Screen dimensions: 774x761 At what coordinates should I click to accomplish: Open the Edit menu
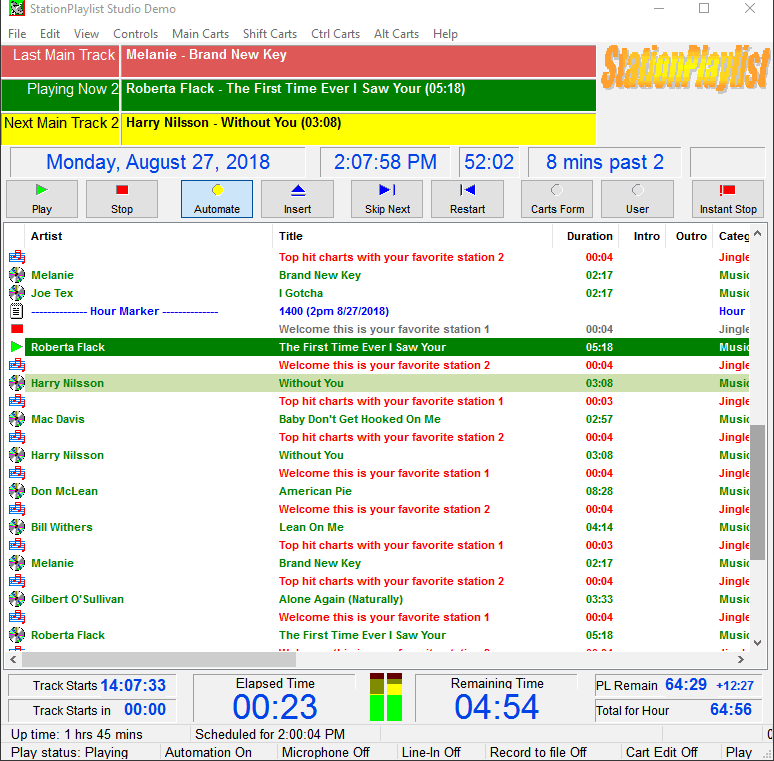[50, 34]
